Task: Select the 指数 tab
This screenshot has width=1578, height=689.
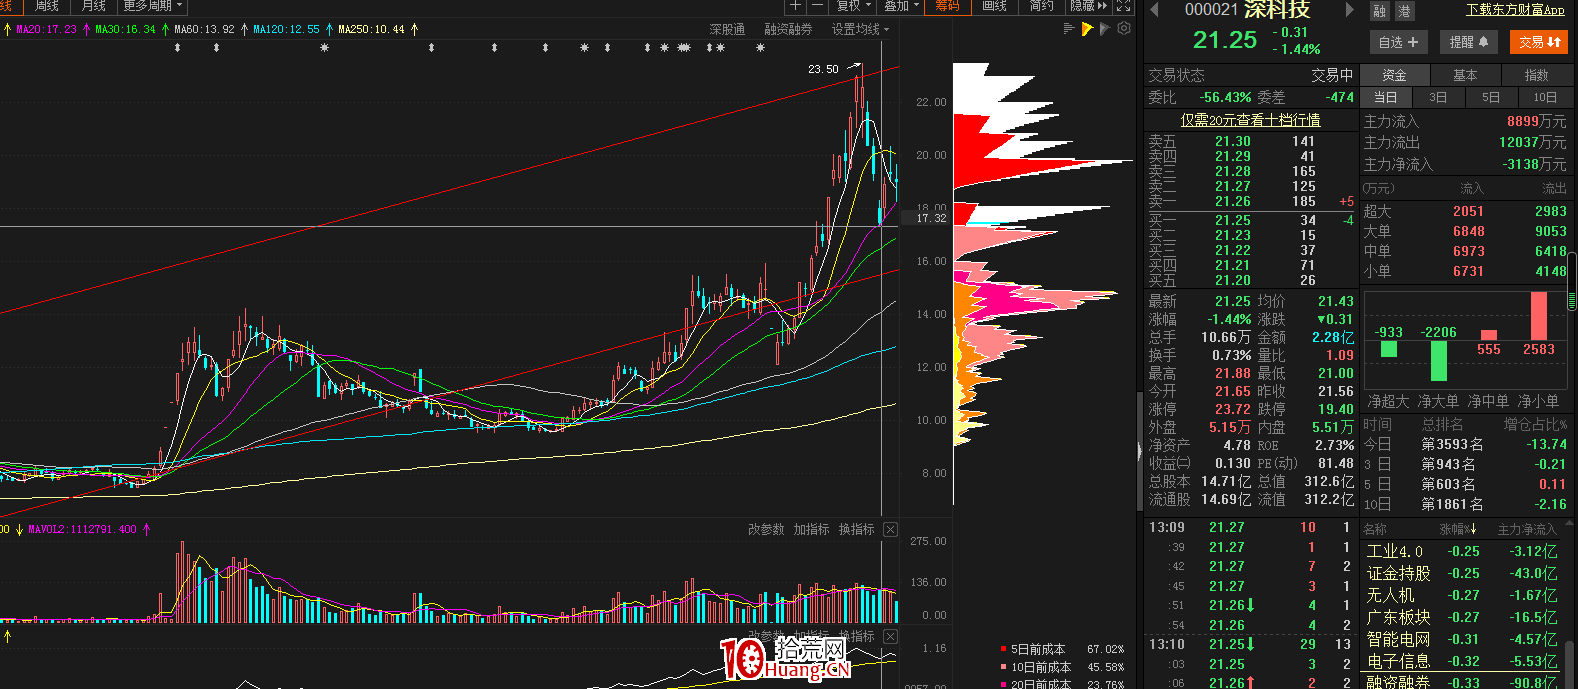Action: coord(1536,75)
